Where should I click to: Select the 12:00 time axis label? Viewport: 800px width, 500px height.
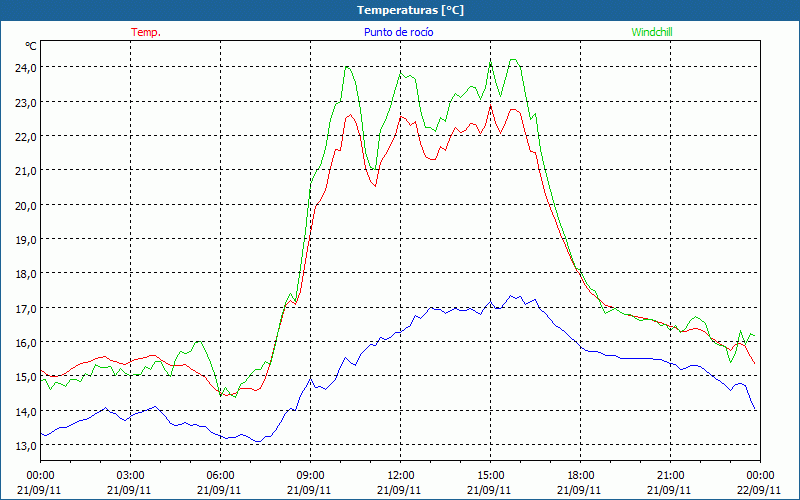(x=400, y=475)
